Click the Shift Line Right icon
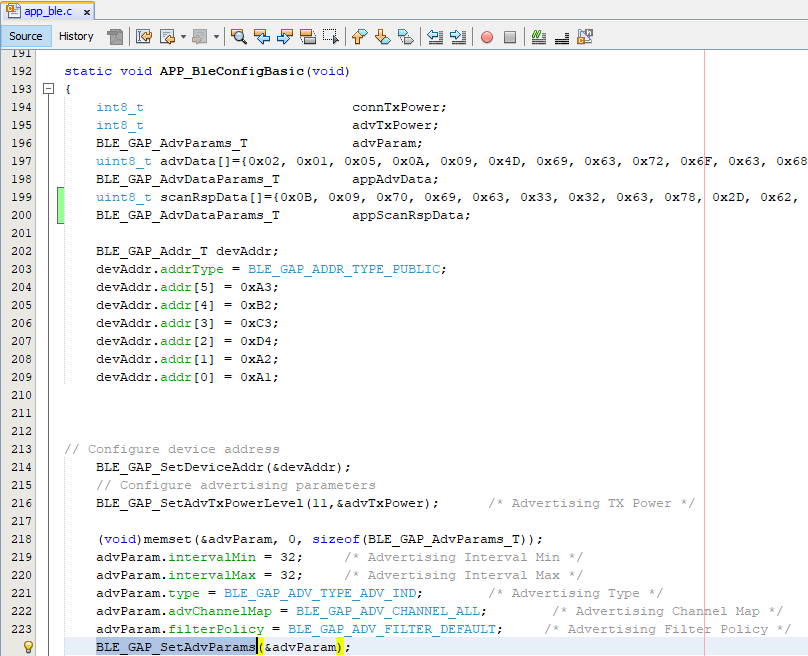Image resolution: width=808 pixels, height=656 pixels. point(458,37)
